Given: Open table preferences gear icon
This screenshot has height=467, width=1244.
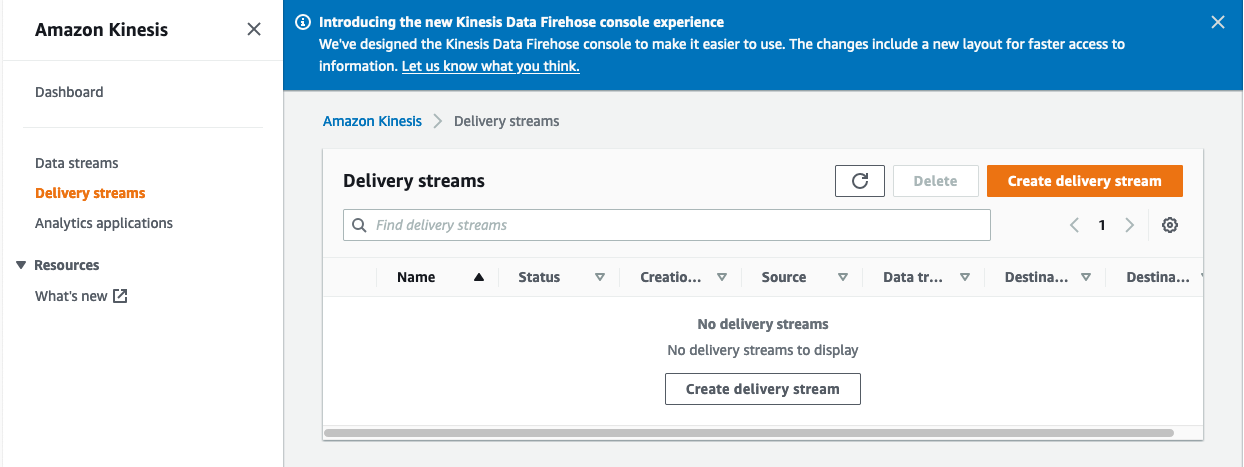Looking at the screenshot, I should [x=1169, y=225].
